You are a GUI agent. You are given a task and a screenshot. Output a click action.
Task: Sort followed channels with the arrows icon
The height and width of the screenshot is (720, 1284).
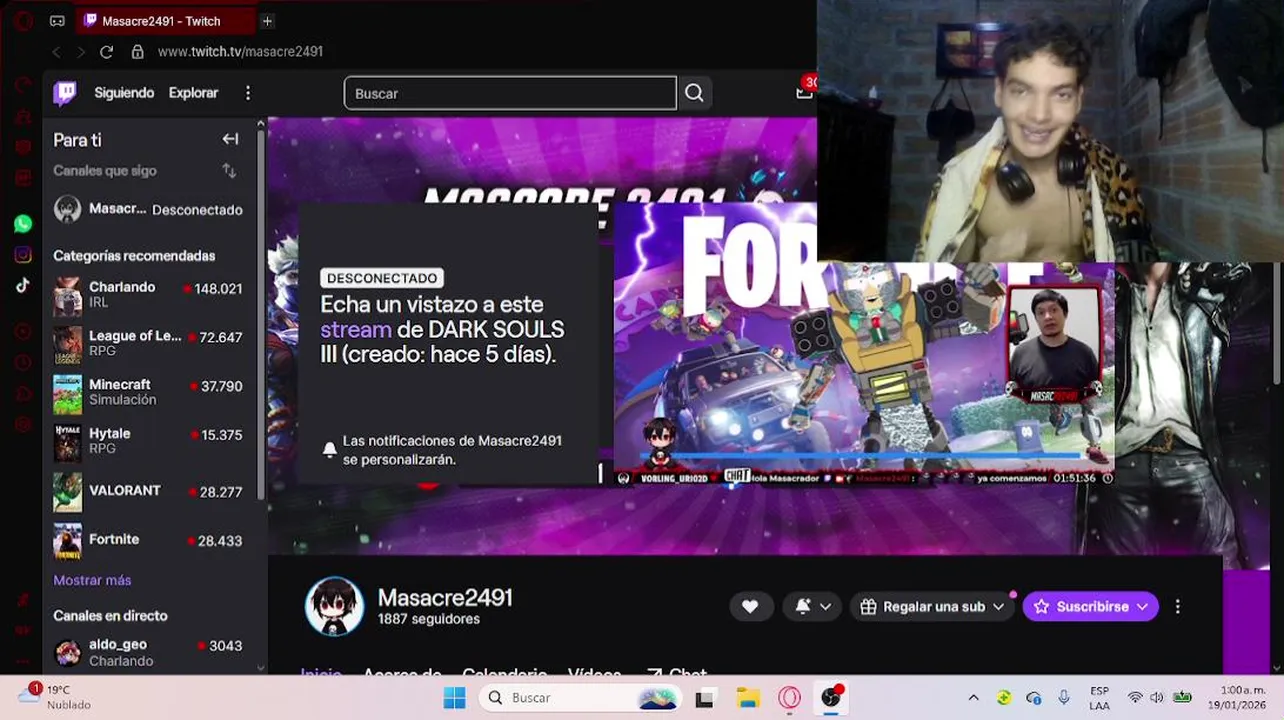tap(229, 171)
